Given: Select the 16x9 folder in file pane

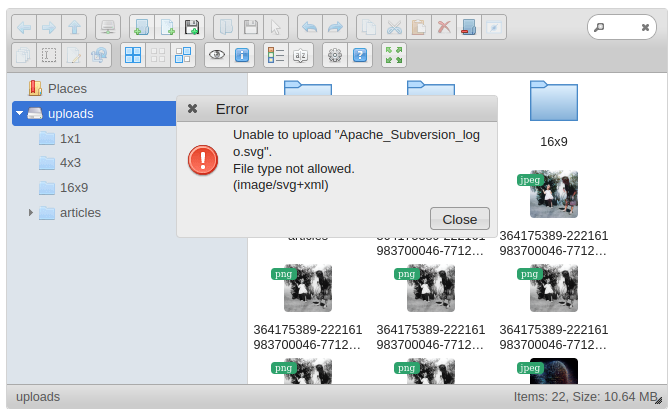Looking at the screenshot, I should 554,101.
